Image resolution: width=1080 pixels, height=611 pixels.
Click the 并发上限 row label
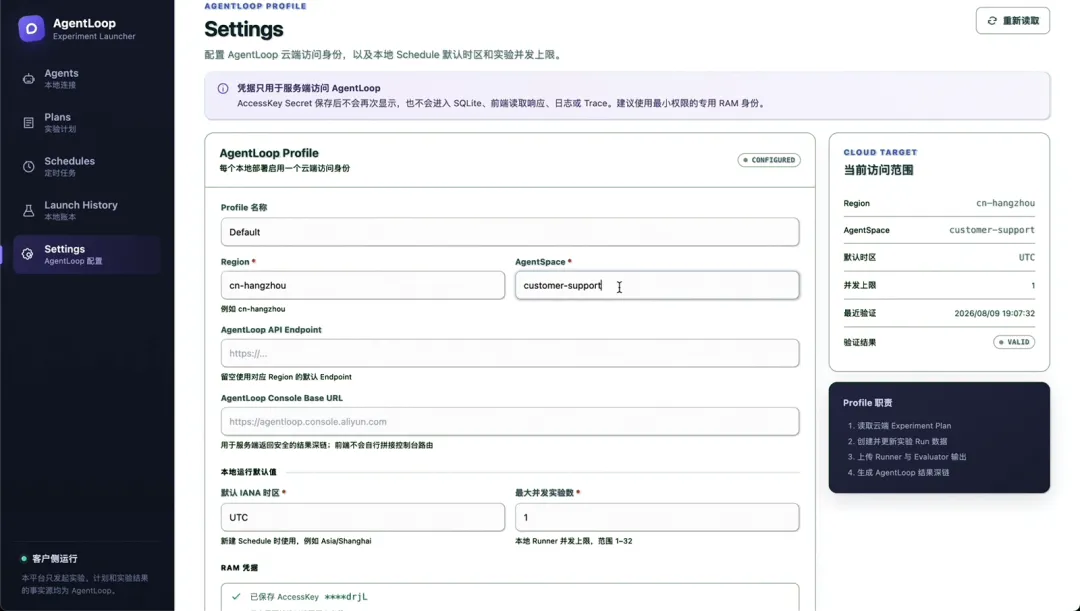pyautogui.click(x=860, y=285)
